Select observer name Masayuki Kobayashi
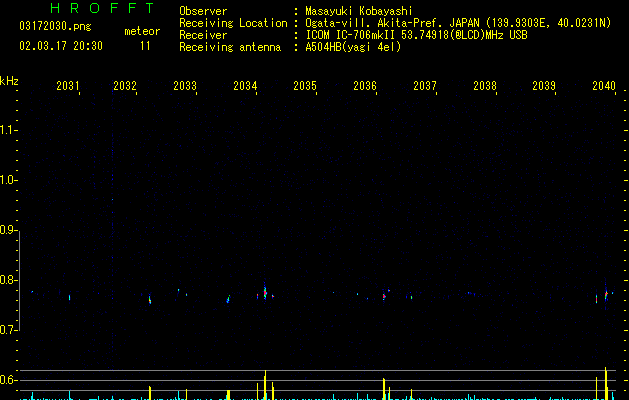The image size is (629, 400). (x=359, y=11)
